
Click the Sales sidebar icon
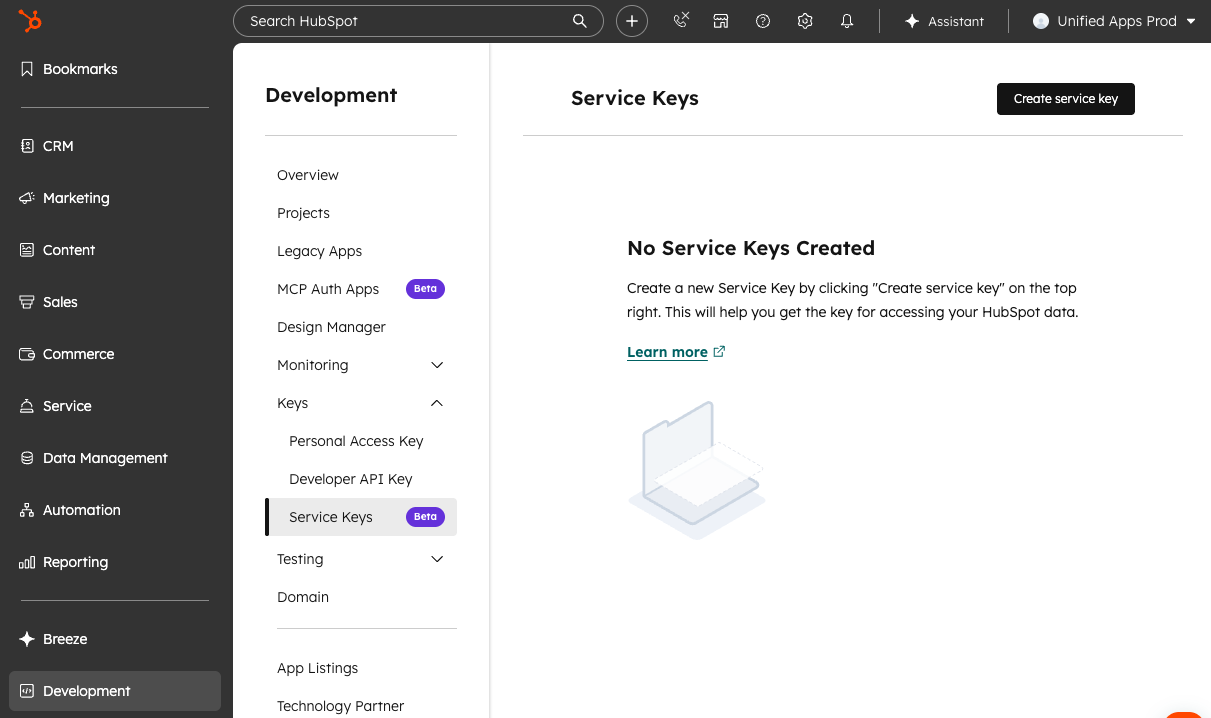tap(27, 302)
